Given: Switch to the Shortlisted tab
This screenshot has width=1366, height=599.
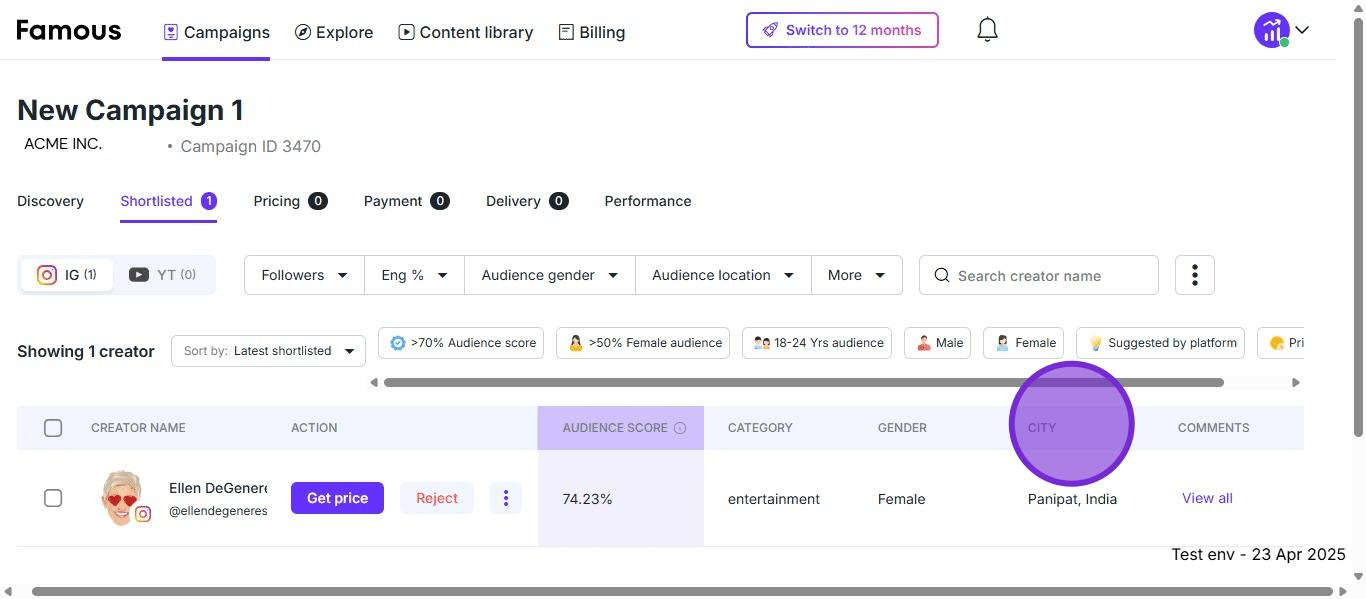Looking at the screenshot, I should pyautogui.click(x=168, y=201).
